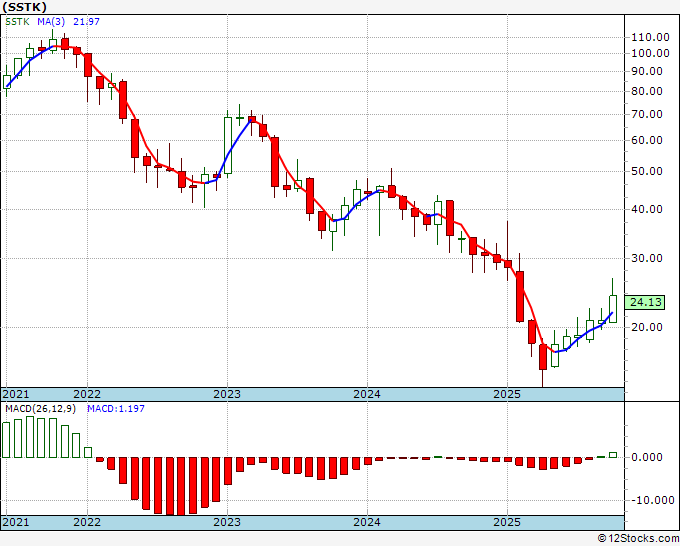The width and height of the screenshot is (680, 546).
Task: Click the MA(3) moving average label
Action: pyautogui.click(x=51, y=22)
